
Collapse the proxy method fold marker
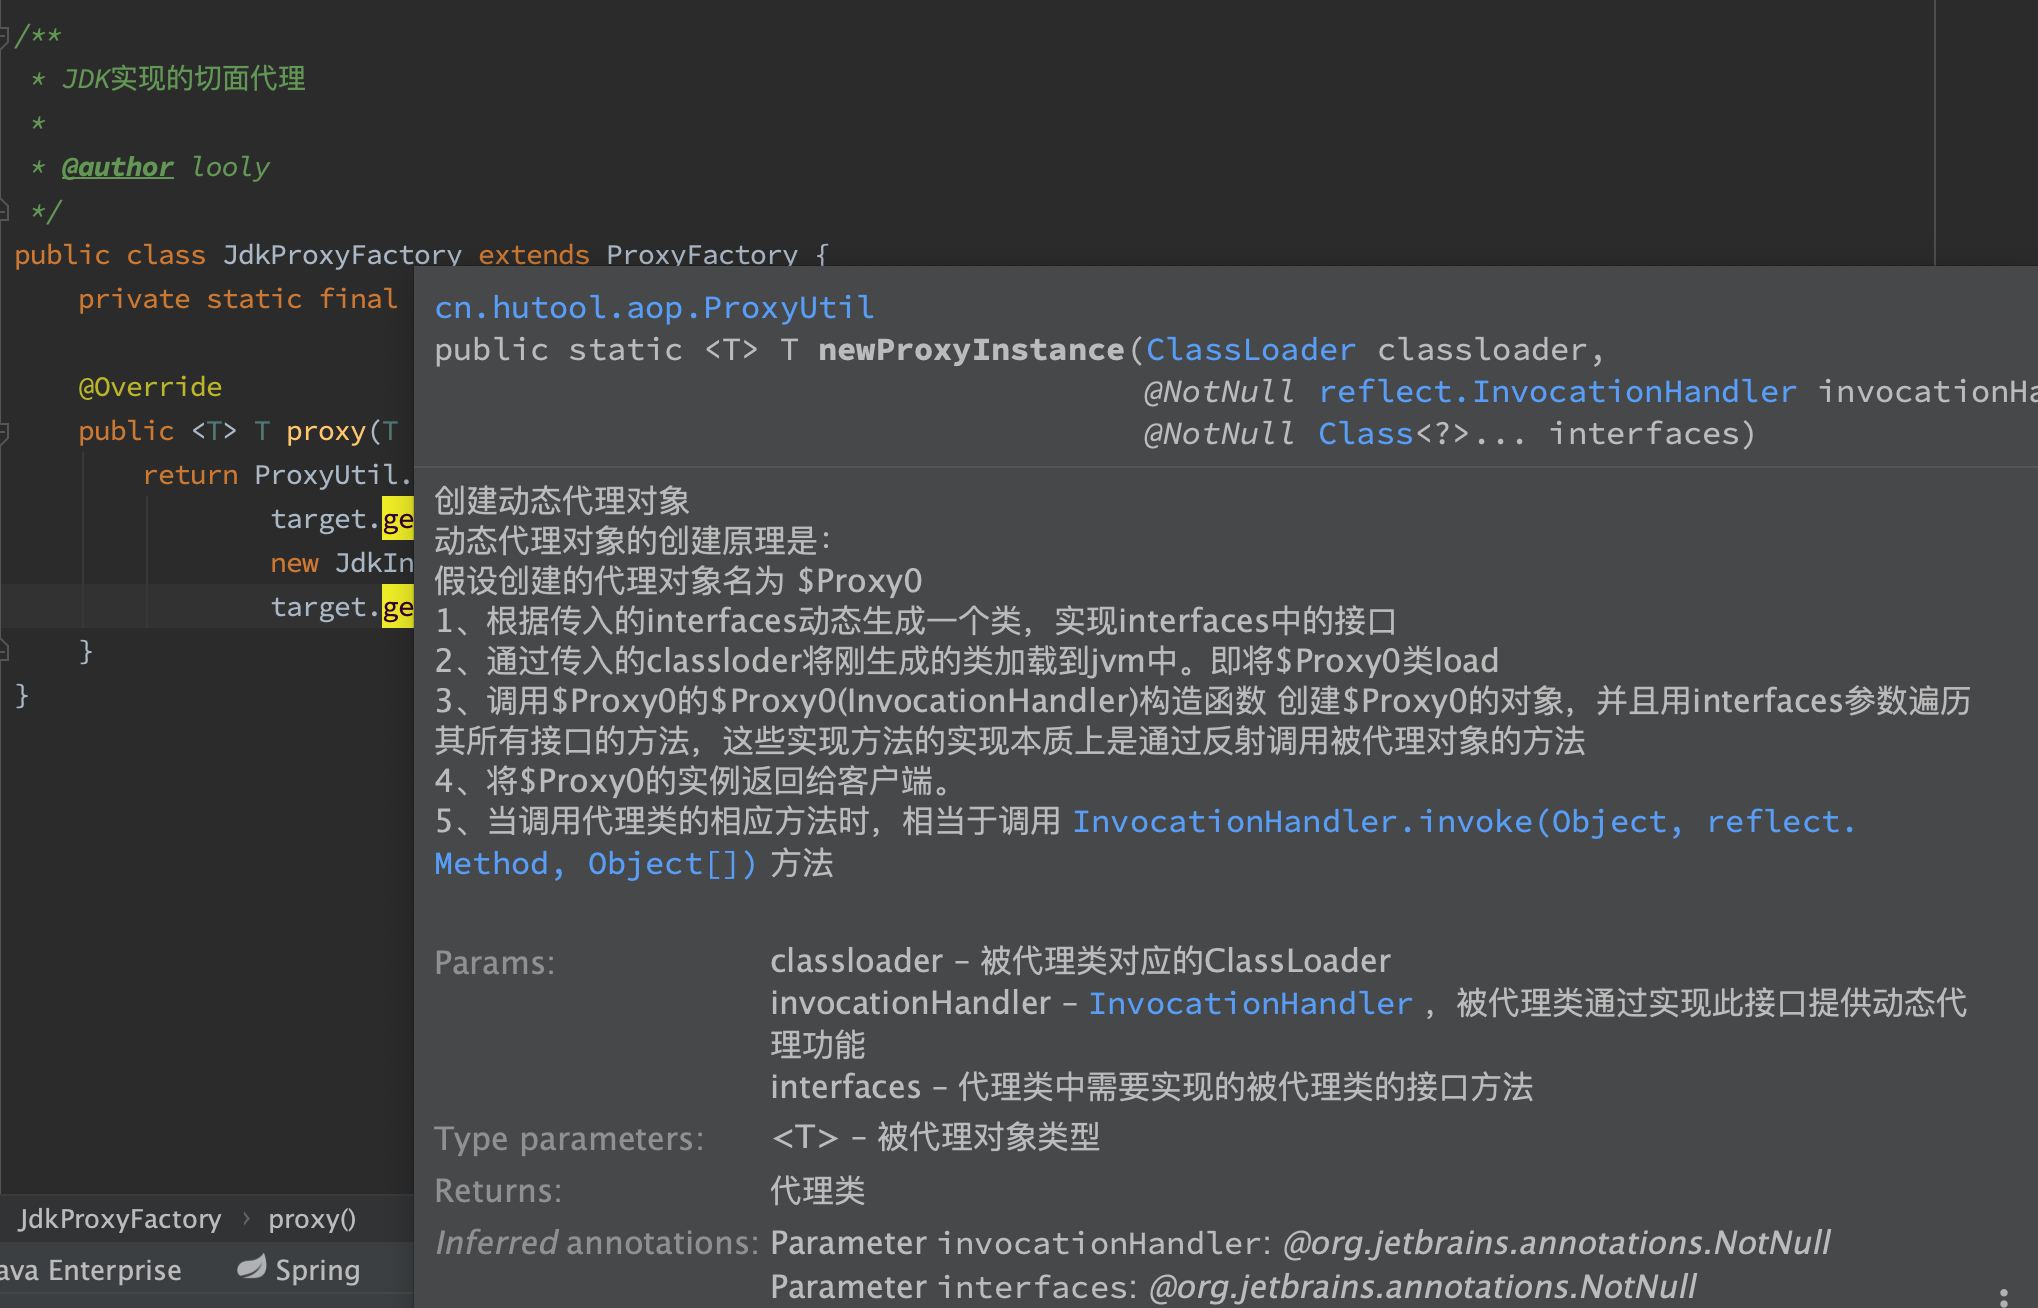tap(5, 431)
